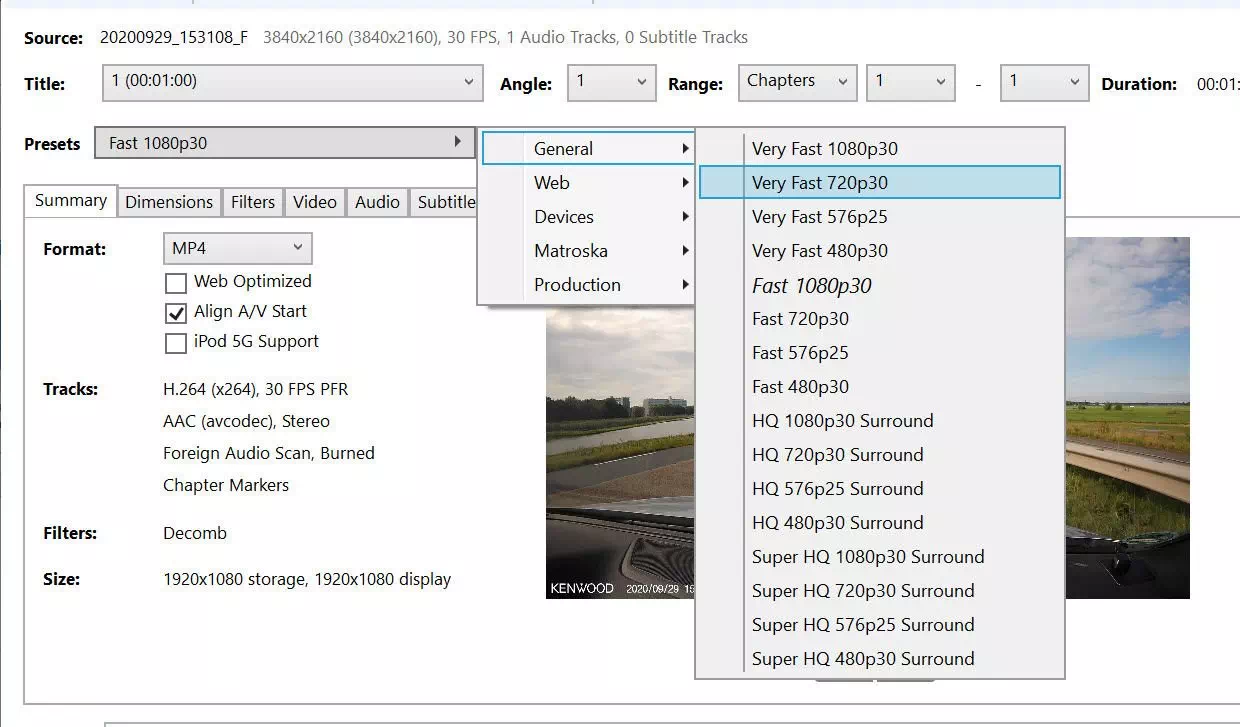1240x727 pixels.
Task: Switch to the Video tab
Action: tap(315, 202)
